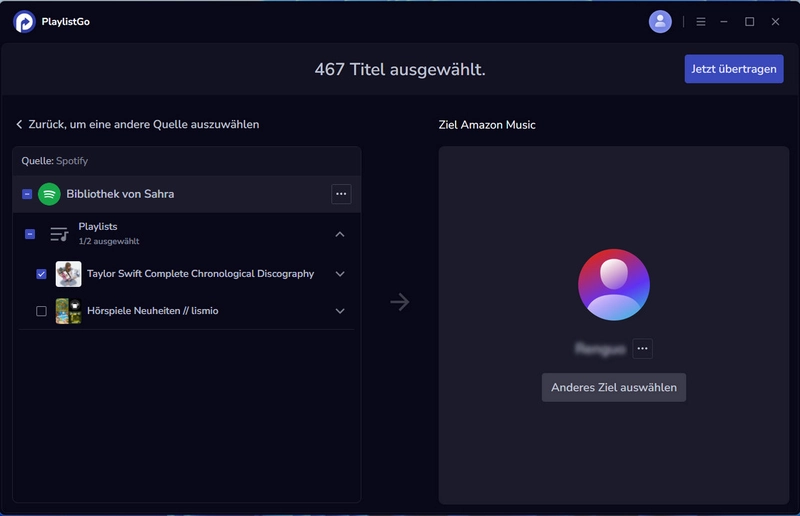Click the Spotify logo icon
800x516 pixels.
(x=49, y=194)
